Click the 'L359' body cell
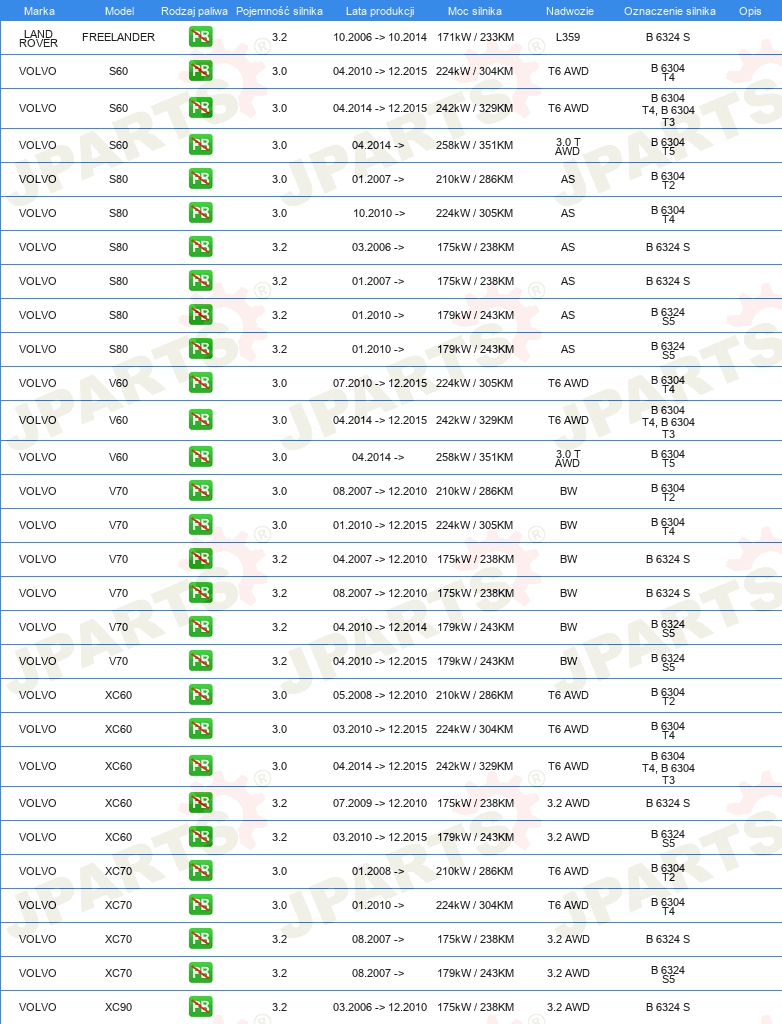Viewport: 782px width, 1024px height. [x=568, y=37]
